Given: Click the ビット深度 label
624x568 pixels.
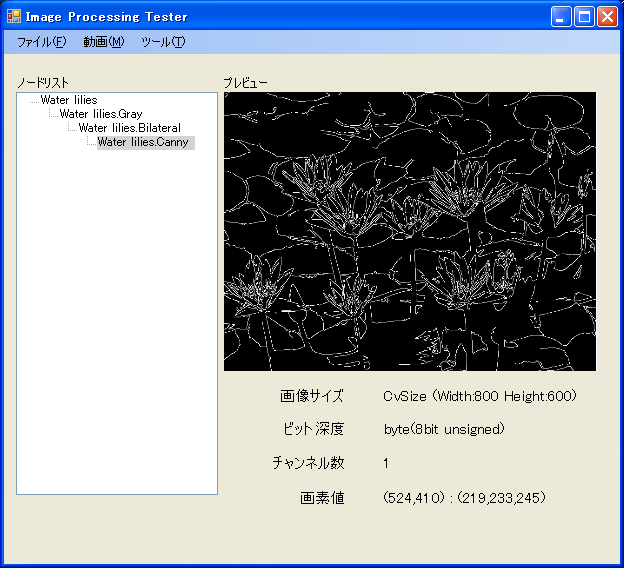Looking at the screenshot, I should click(x=313, y=429).
